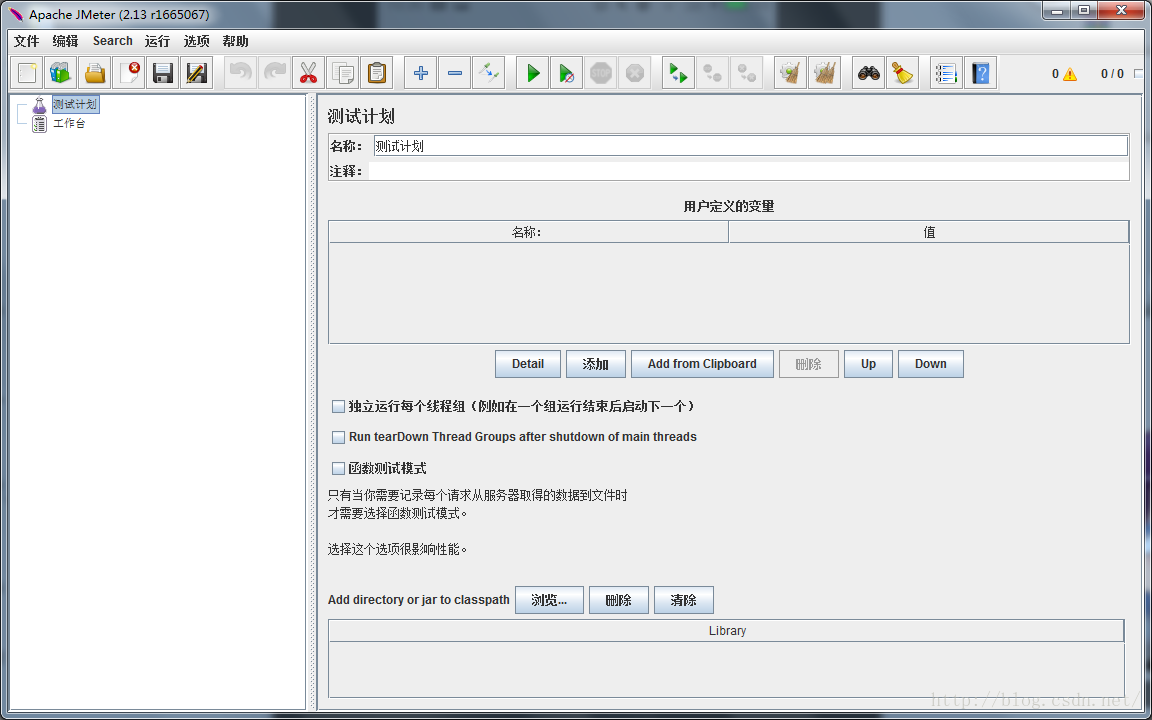1152x720 pixels.
Task: Click the greyed Shutdown icon
Action: point(634,73)
